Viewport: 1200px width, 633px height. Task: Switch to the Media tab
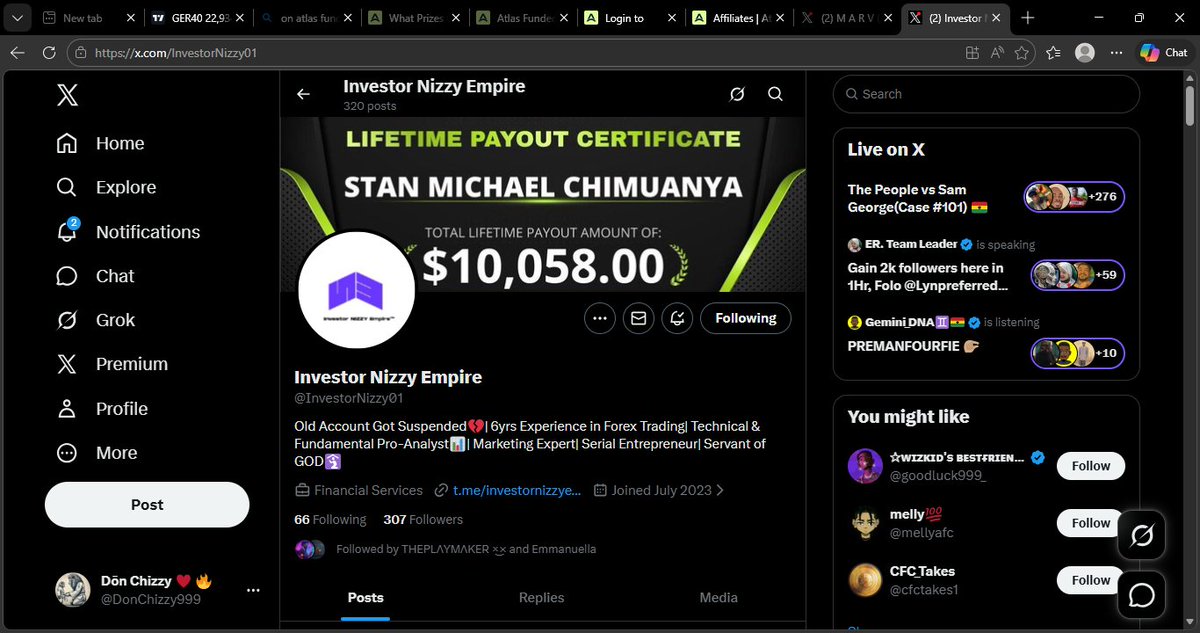pyautogui.click(x=718, y=597)
